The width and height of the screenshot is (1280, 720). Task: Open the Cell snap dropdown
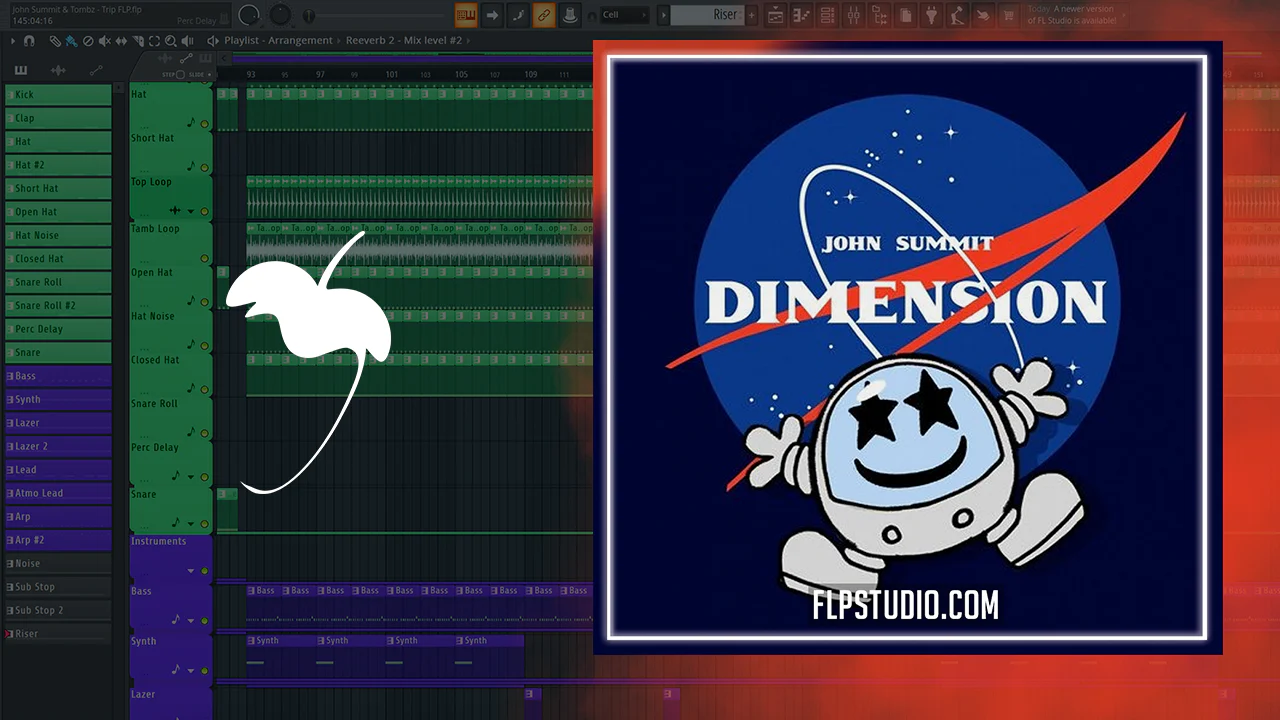click(624, 15)
